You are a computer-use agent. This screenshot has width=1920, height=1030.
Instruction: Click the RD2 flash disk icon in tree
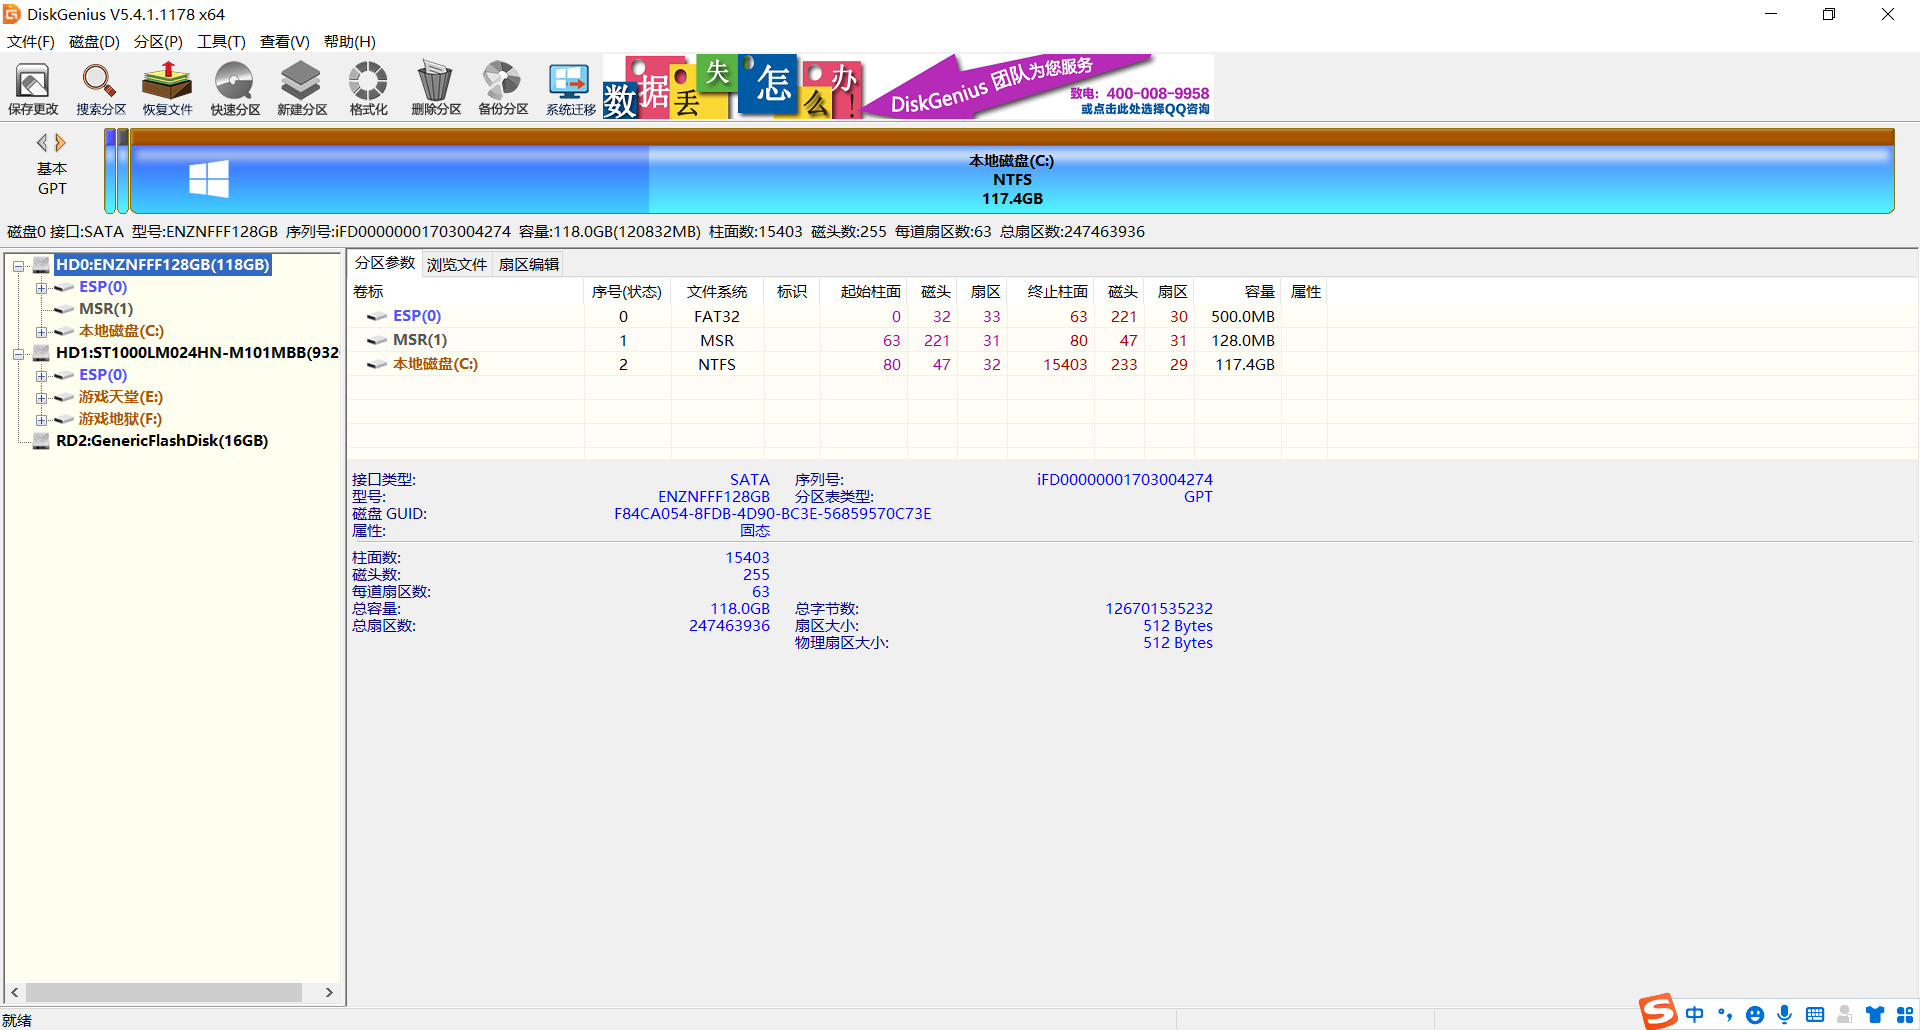coord(41,441)
